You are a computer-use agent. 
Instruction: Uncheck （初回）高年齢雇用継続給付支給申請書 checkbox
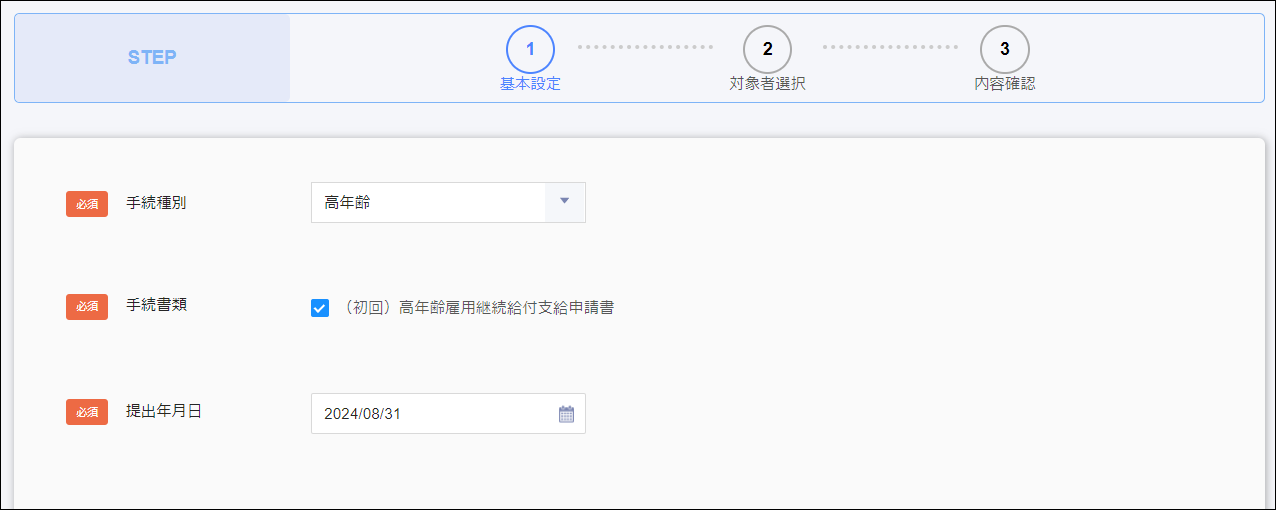point(320,308)
